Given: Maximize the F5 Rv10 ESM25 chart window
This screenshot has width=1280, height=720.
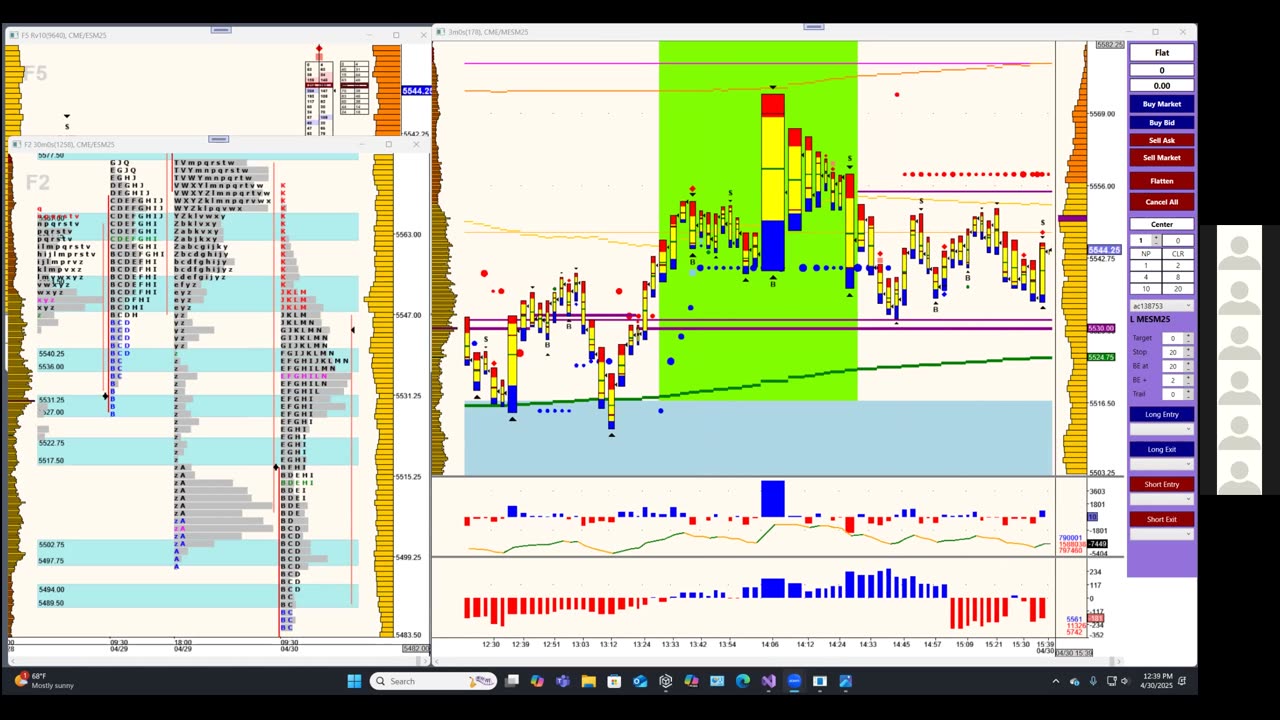Looking at the screenshot, I should (396, 35).
